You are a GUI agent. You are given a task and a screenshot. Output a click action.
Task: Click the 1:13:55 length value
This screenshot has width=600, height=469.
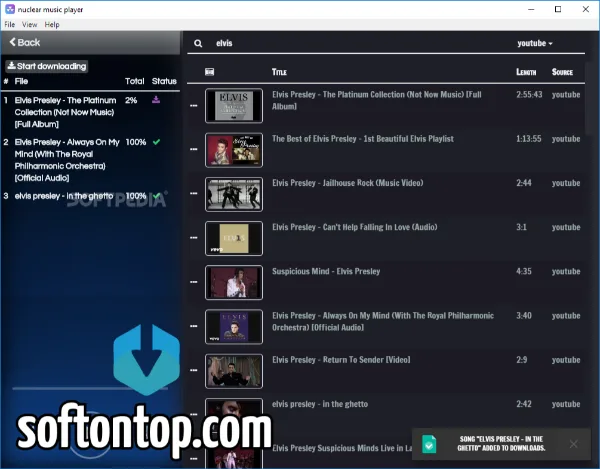[529, 138]
